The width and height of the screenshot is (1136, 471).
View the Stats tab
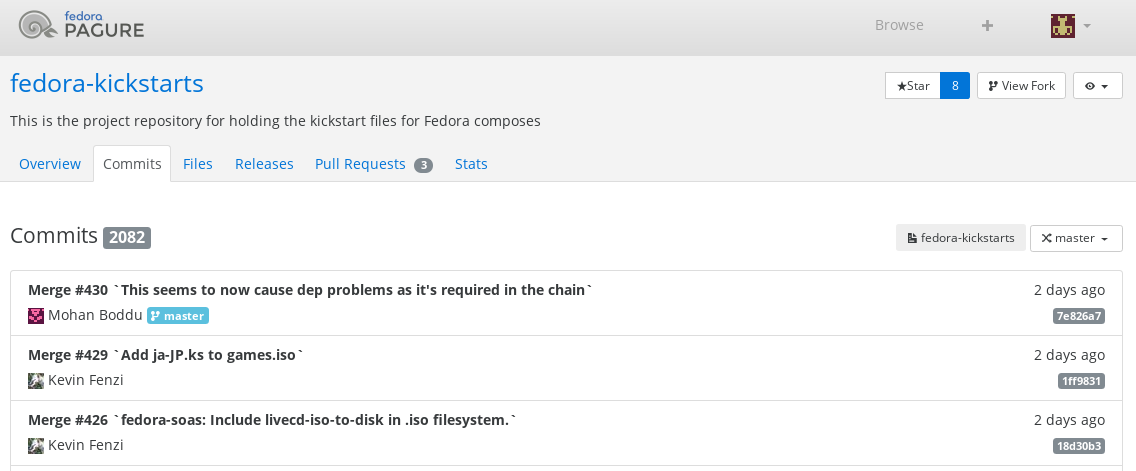471,164
